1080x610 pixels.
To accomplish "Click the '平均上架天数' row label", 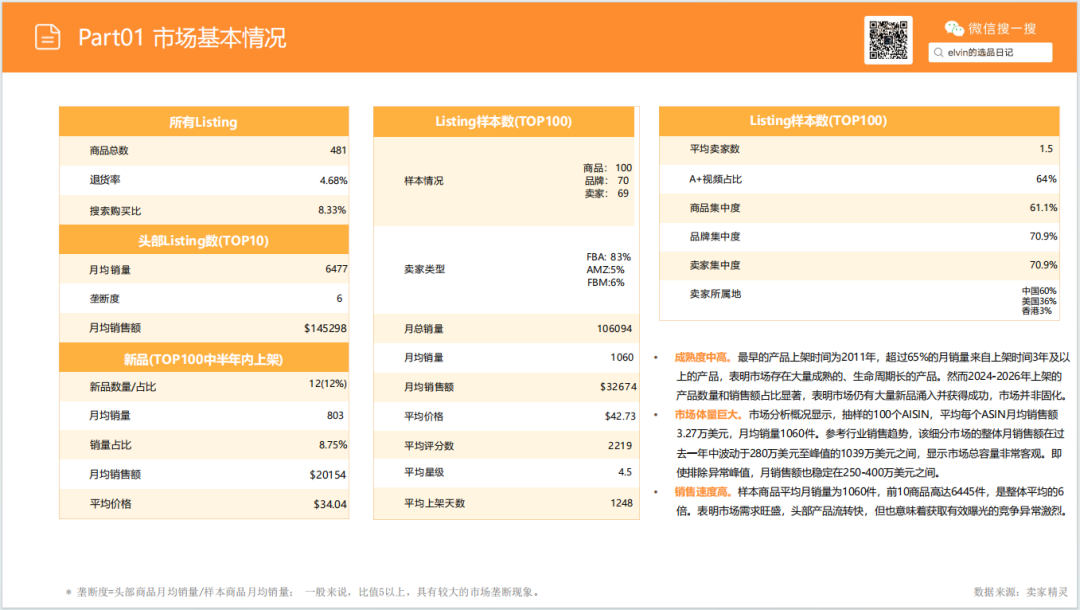I will 435,503.
